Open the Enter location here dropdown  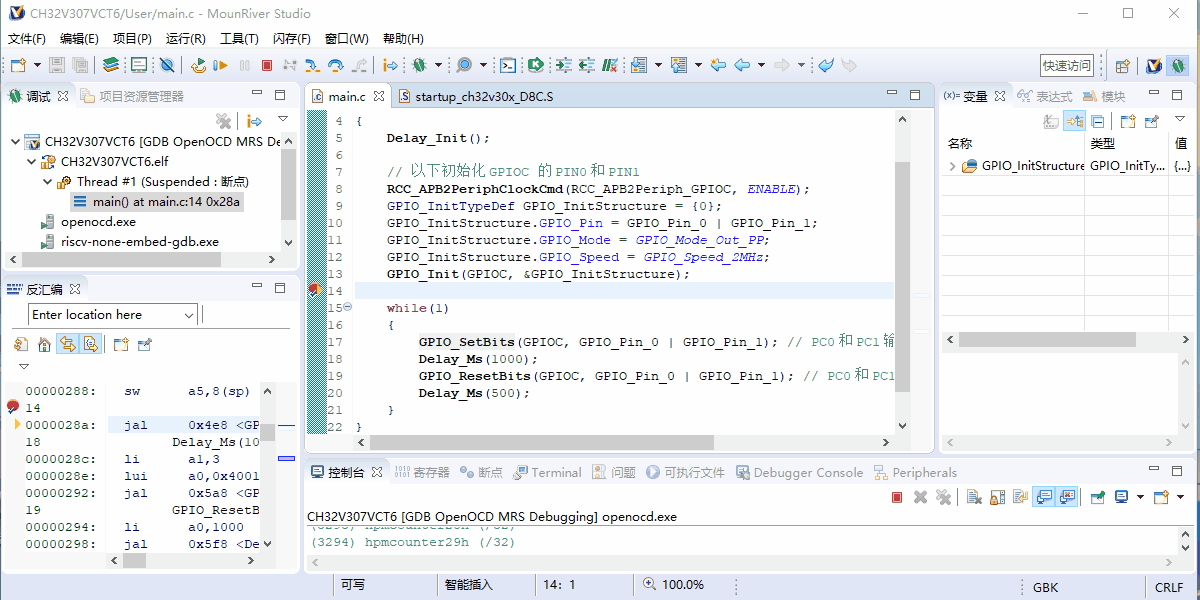pyautogui.click(x=189, y=315)
